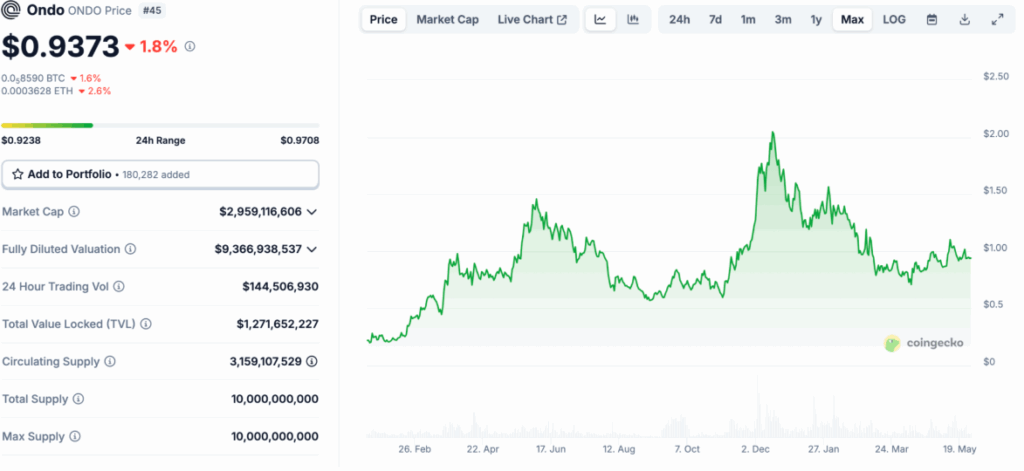Click the $2.00 y-axis label
This screenshot has height=471, width=1024.
(x=994, y=134)
